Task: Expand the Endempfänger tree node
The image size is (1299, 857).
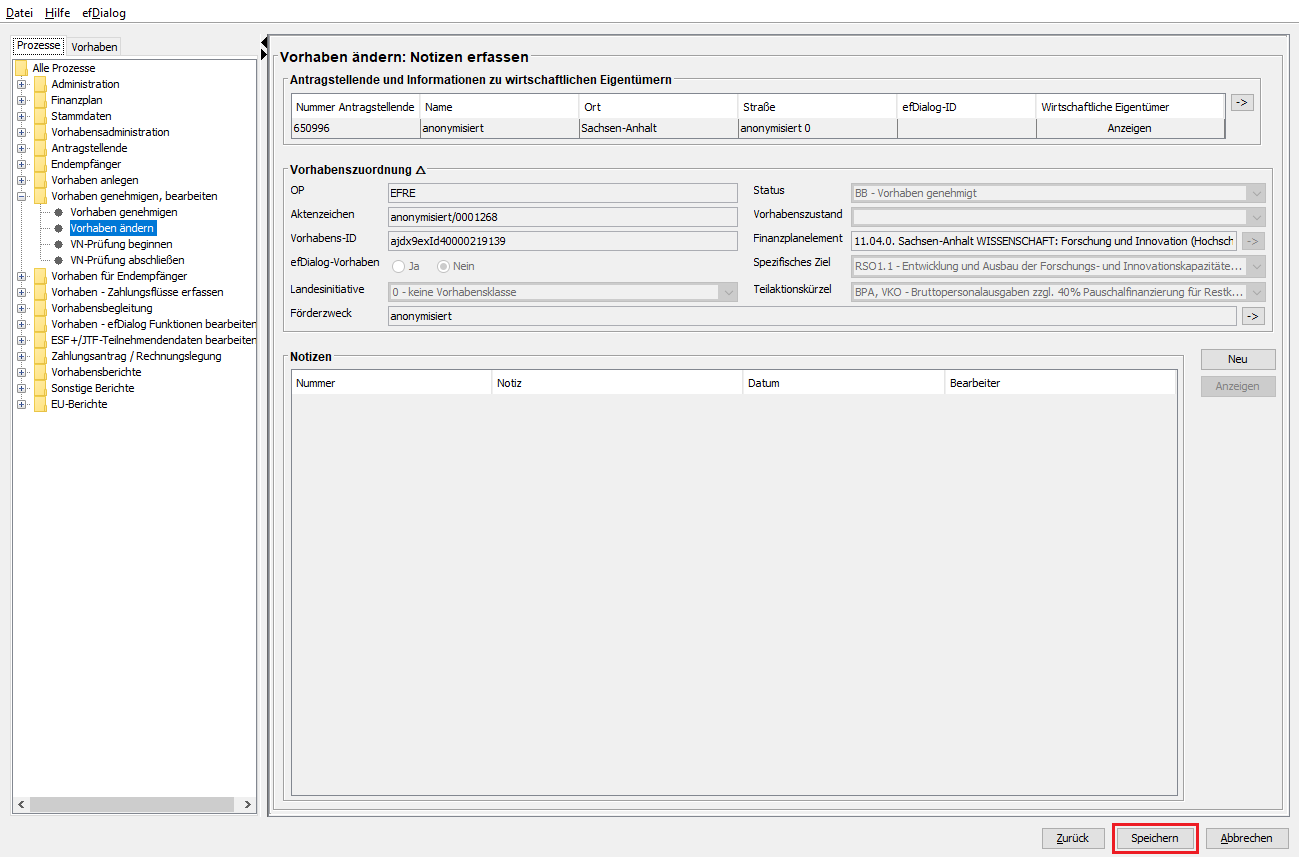Action: [21, 164]
